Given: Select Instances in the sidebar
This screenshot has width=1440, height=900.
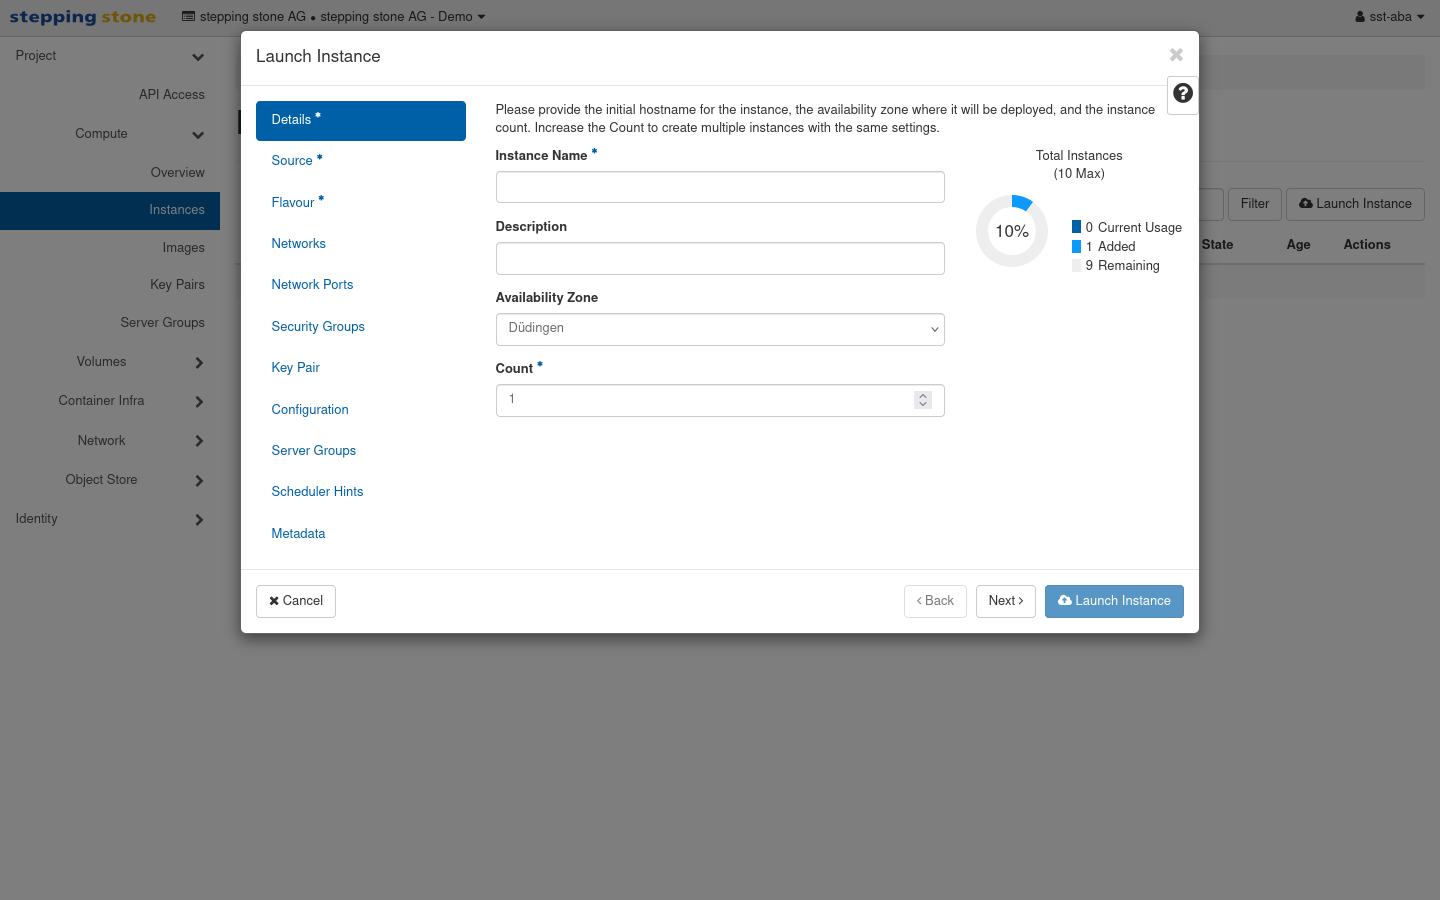Looking at the screenshot, I should point(110,211).
